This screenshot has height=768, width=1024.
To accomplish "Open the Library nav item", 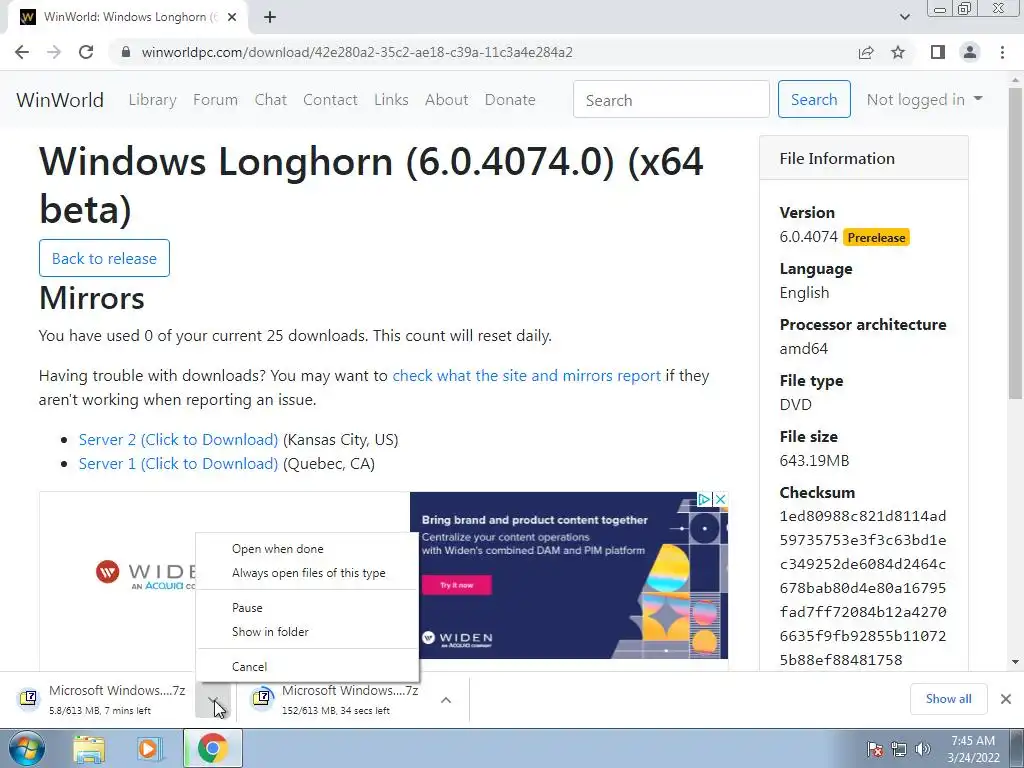I will [x=153, y=100].
